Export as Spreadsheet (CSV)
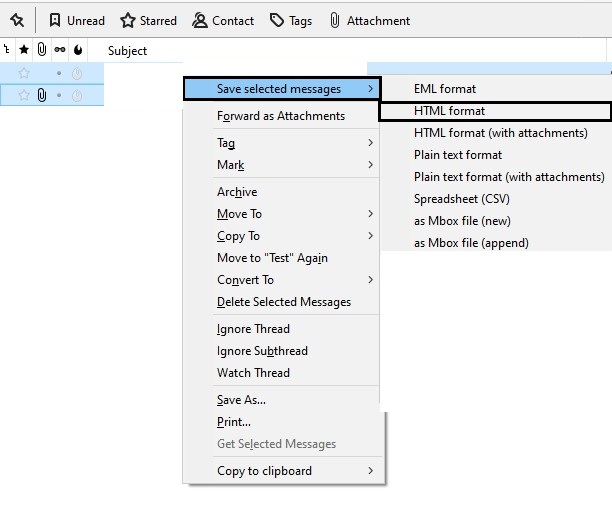Screen dimensions: 612x505 coord(496,199)
